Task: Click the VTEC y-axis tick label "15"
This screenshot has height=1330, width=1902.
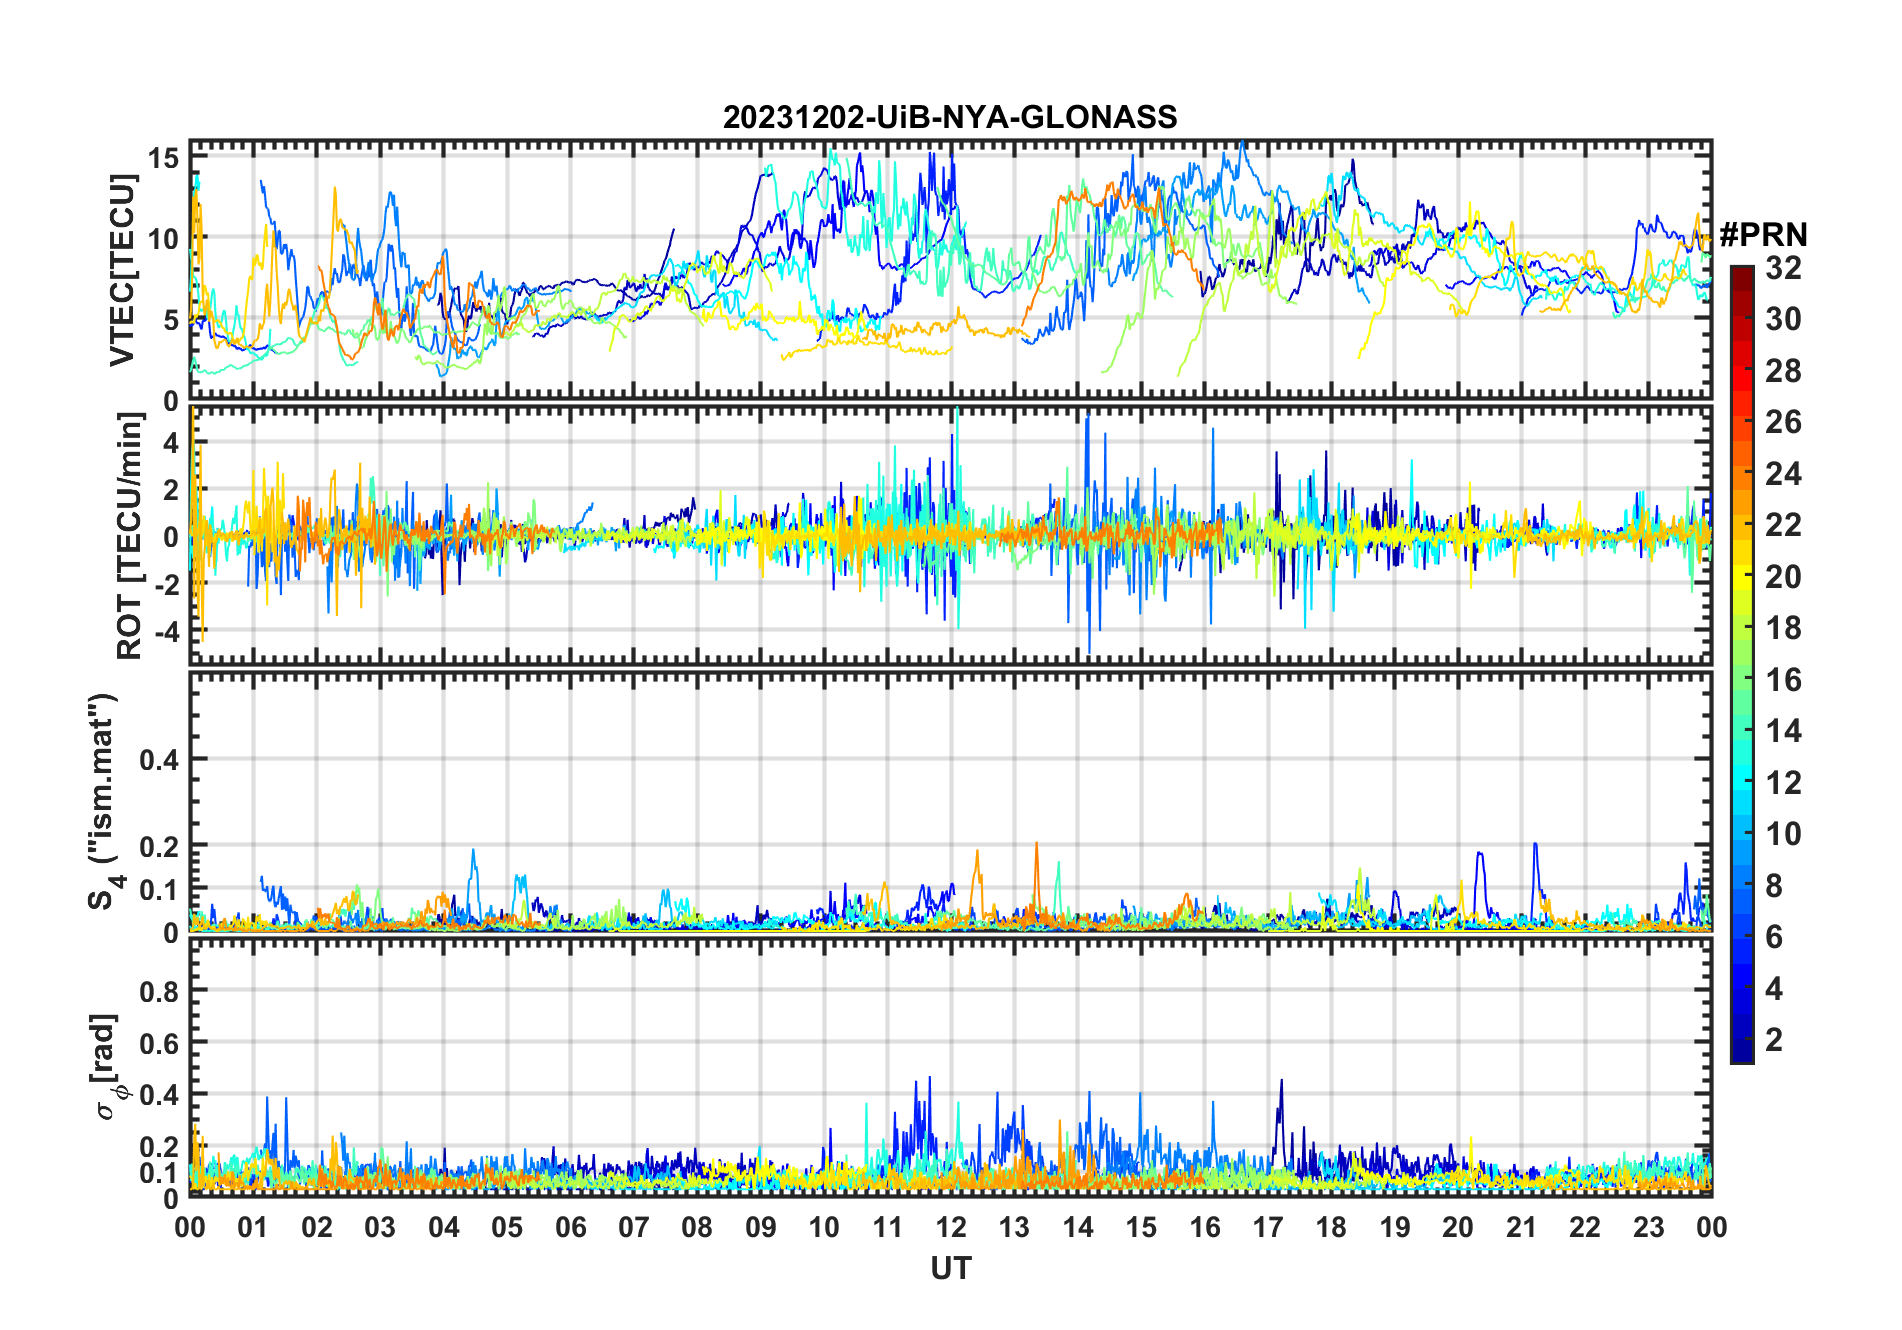Action: (164, 157)
